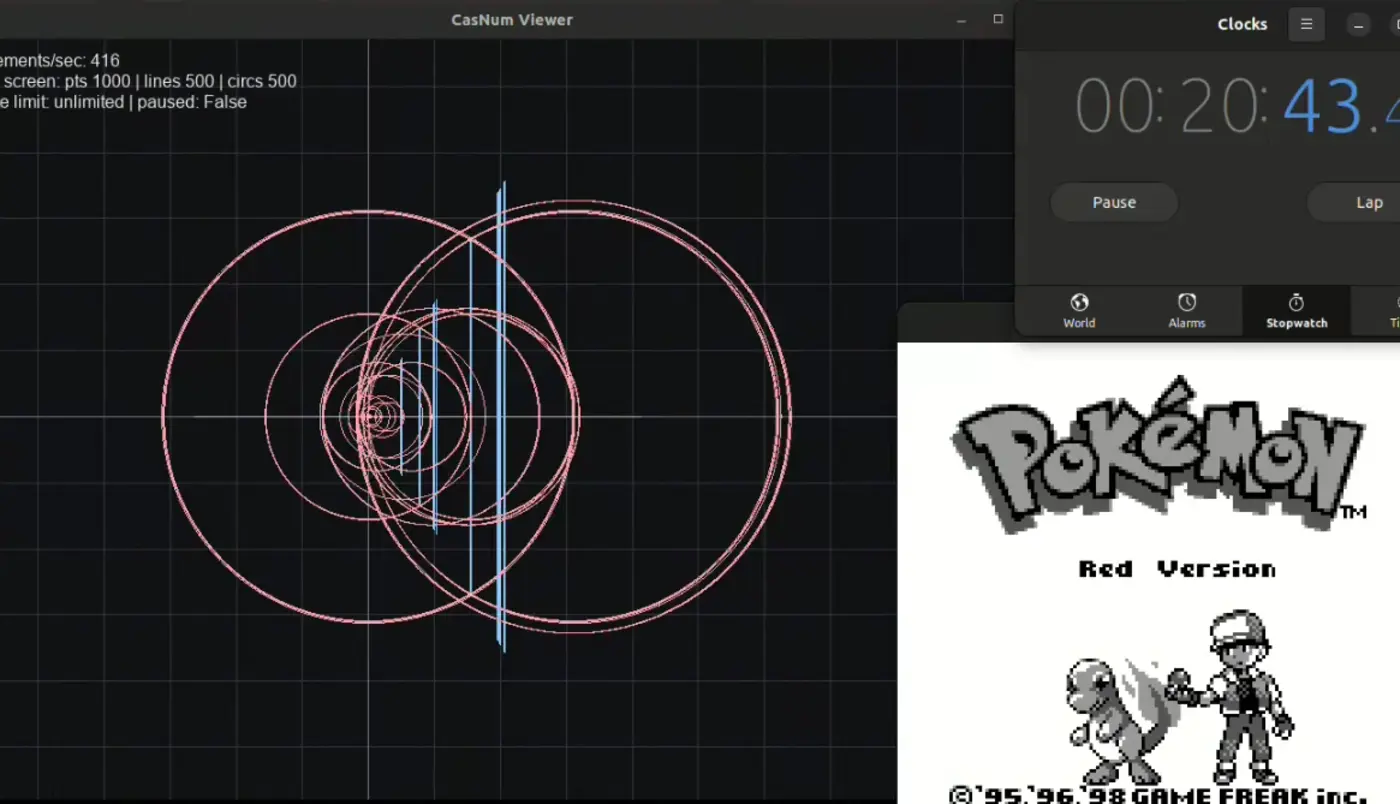Click the Charmander sprite
This screenshot has width=1400, height=804.
[x=1108, y=717]
